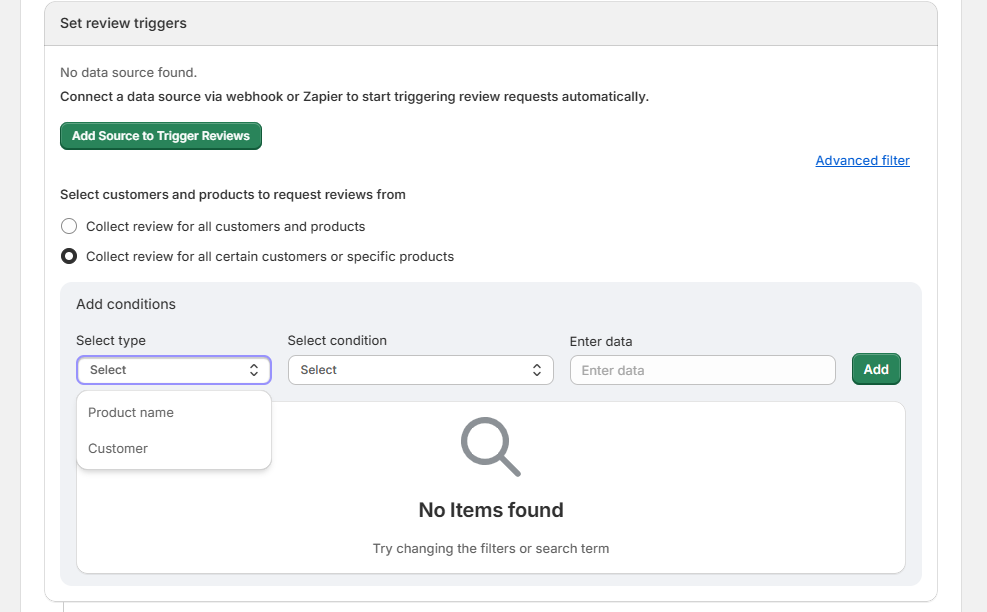987x612 pixels.
Task: Click the 'Set review triggers' section header
Action: tap(123, 23)
